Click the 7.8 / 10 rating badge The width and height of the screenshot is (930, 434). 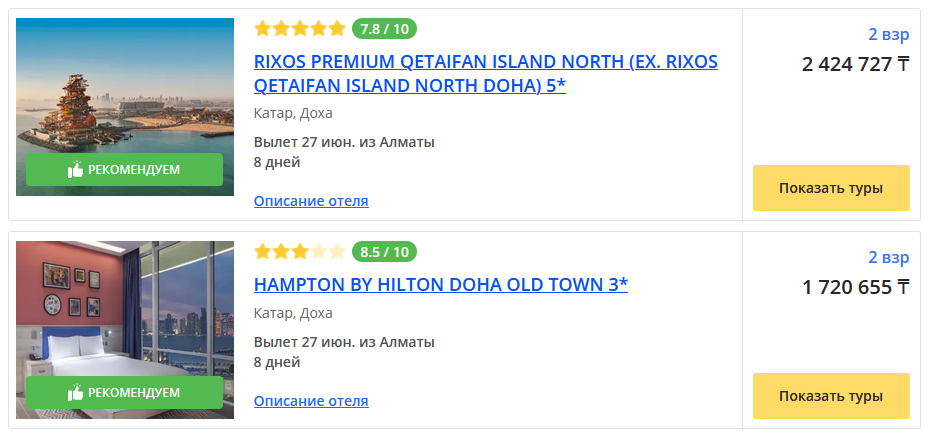tap(385, 28)
